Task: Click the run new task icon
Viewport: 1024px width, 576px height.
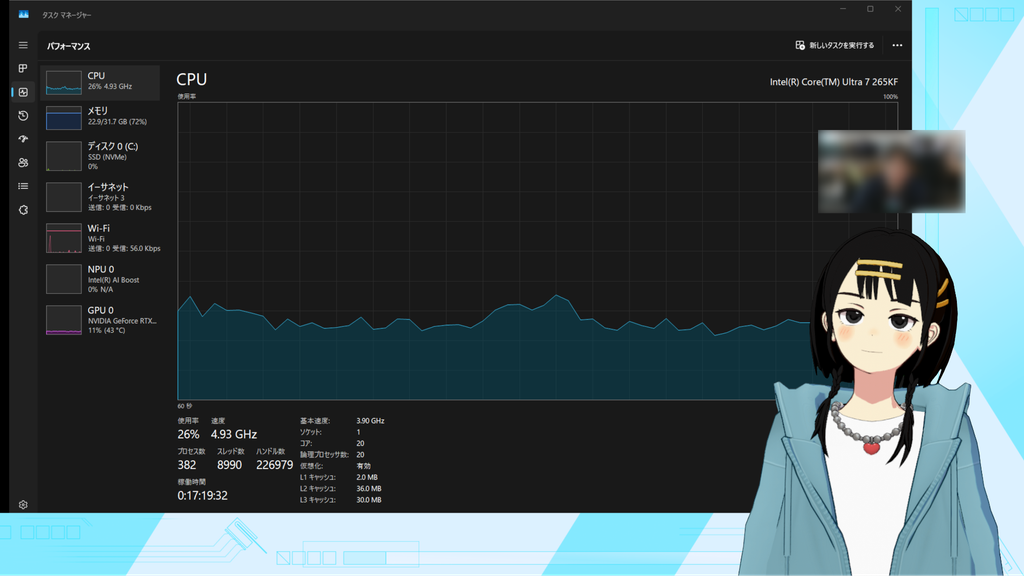Action: click(800, 45)
